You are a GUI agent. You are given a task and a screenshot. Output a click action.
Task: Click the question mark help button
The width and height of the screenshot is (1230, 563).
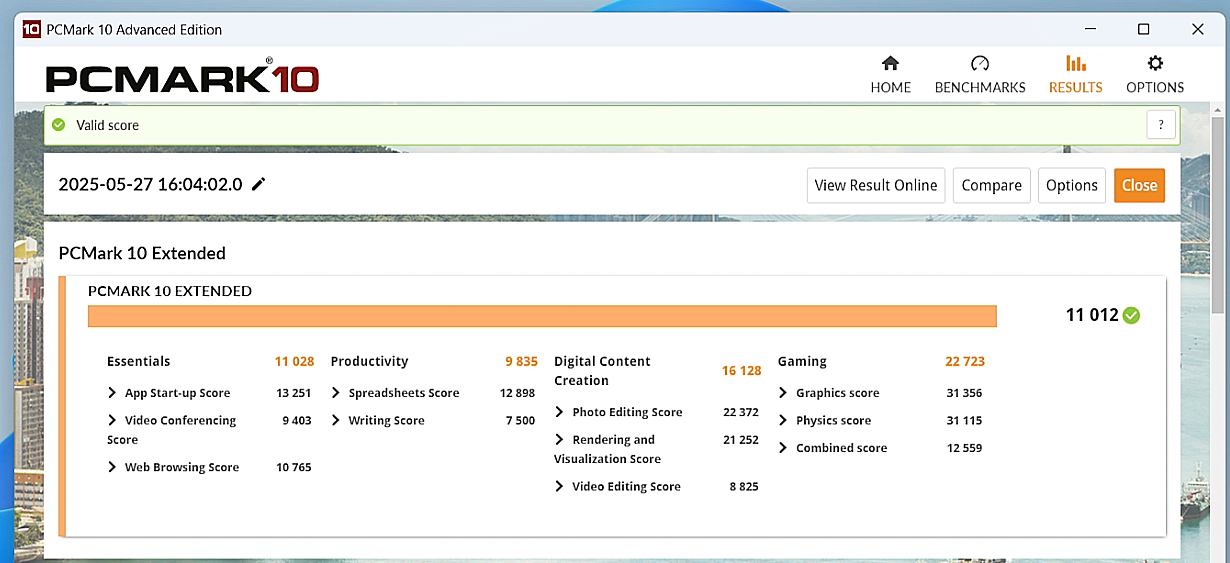pyautogui.click(x=1160, y=125)
